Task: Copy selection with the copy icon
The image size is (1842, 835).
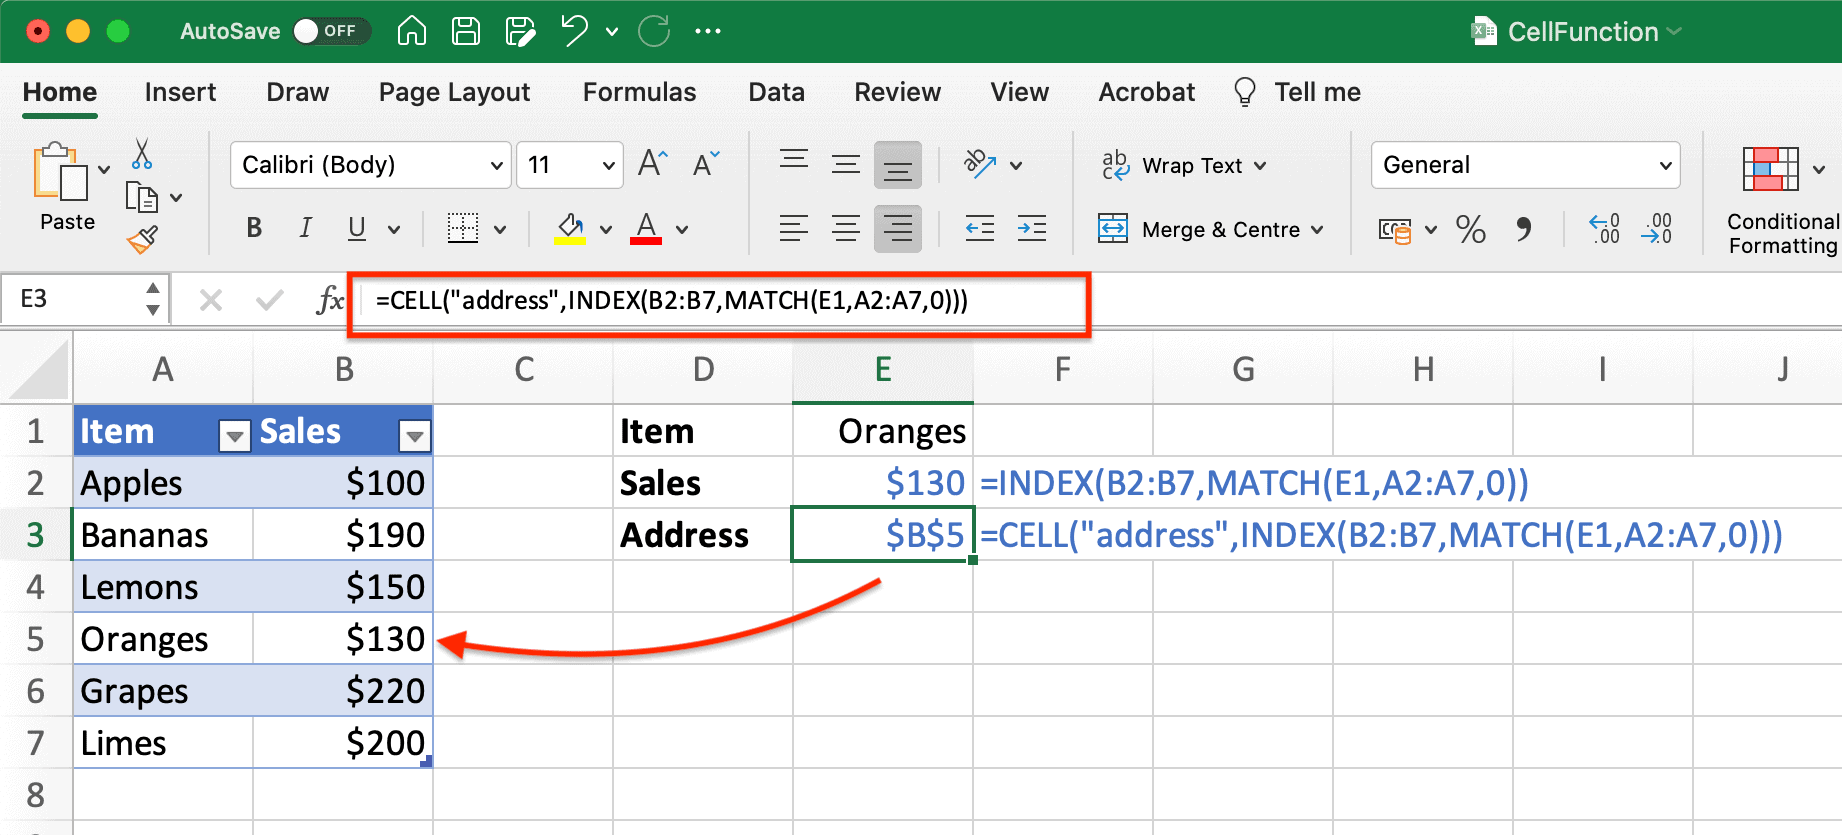Action: [142, 198]
